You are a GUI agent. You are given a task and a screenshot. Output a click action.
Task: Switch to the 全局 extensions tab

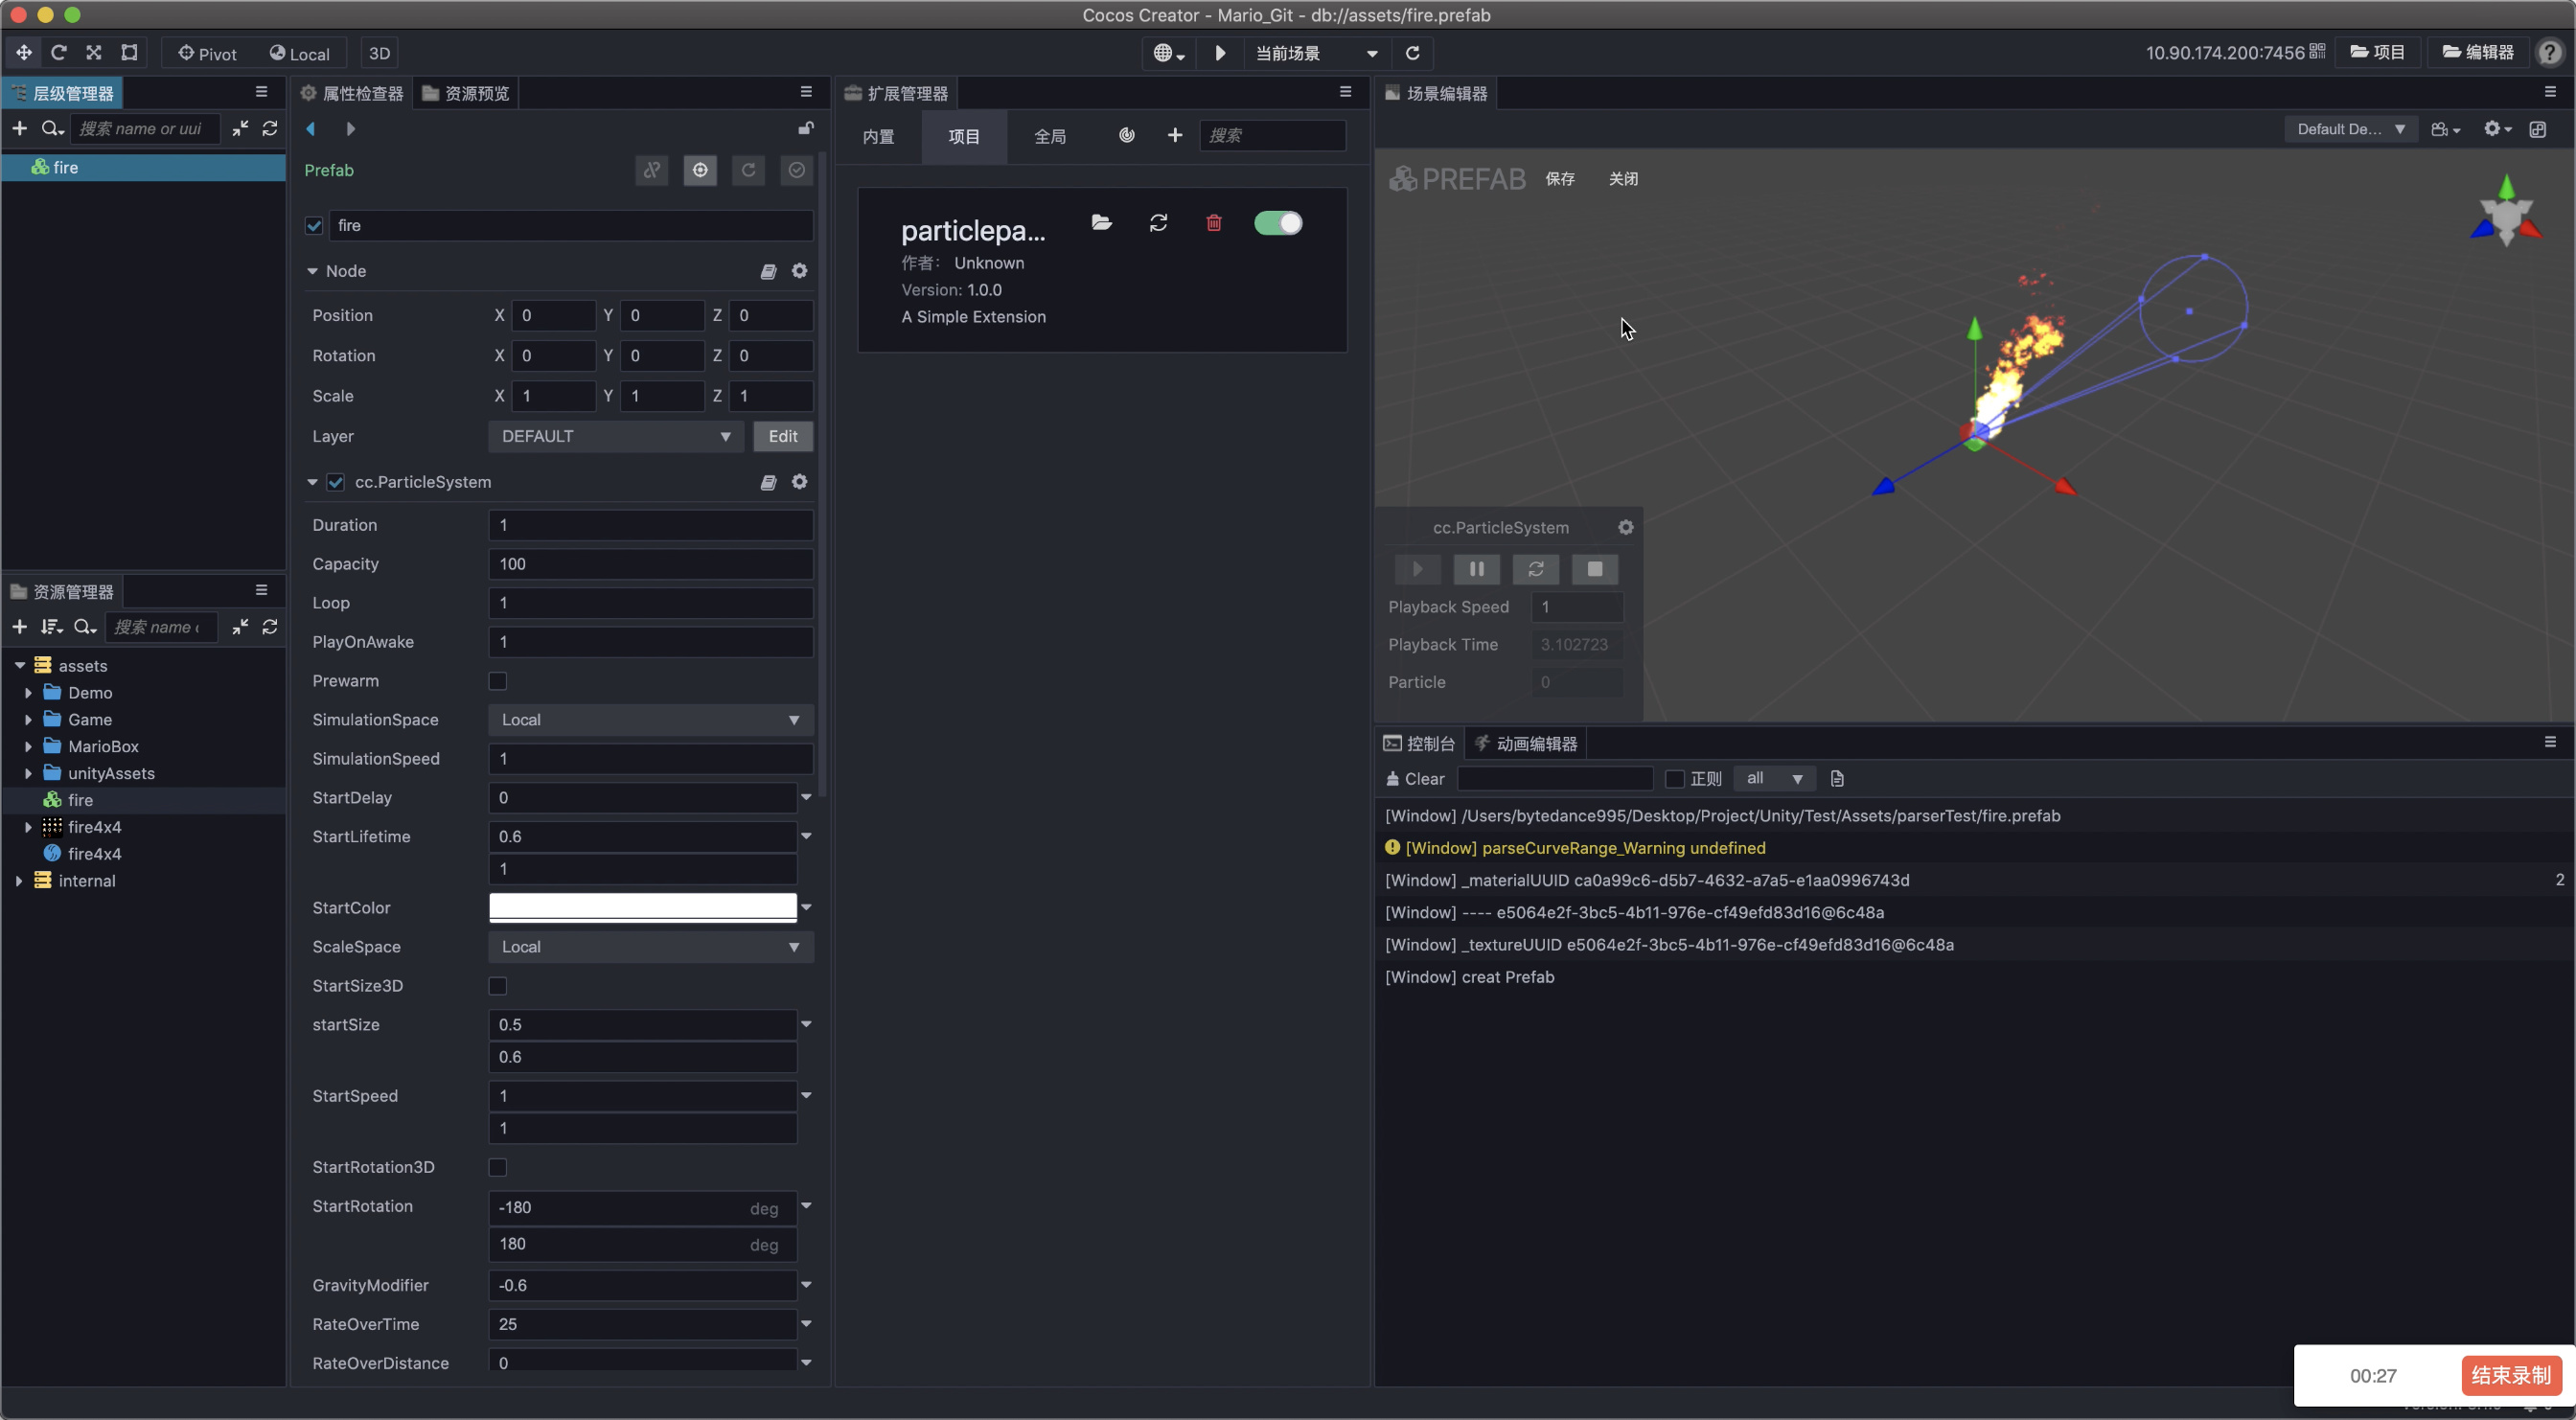(x=1049, y=136)
